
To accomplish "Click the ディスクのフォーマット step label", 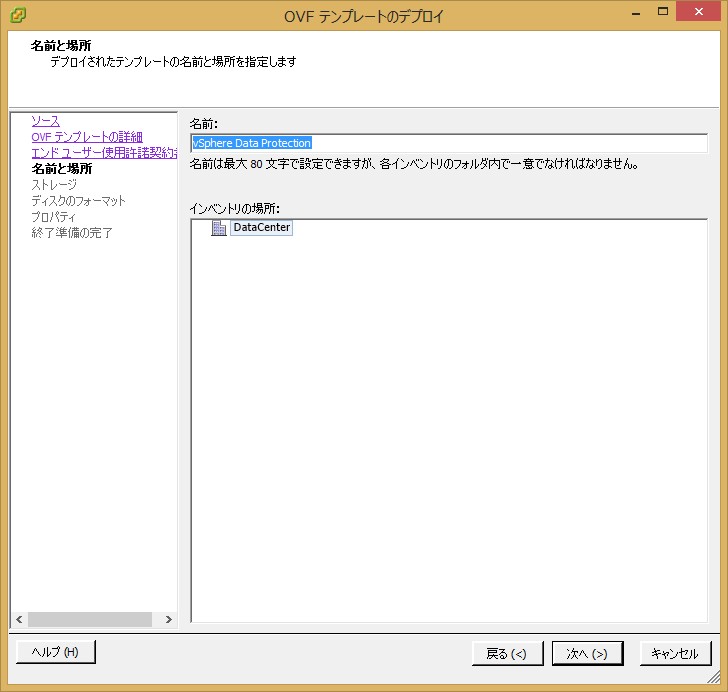I will 78,201.
